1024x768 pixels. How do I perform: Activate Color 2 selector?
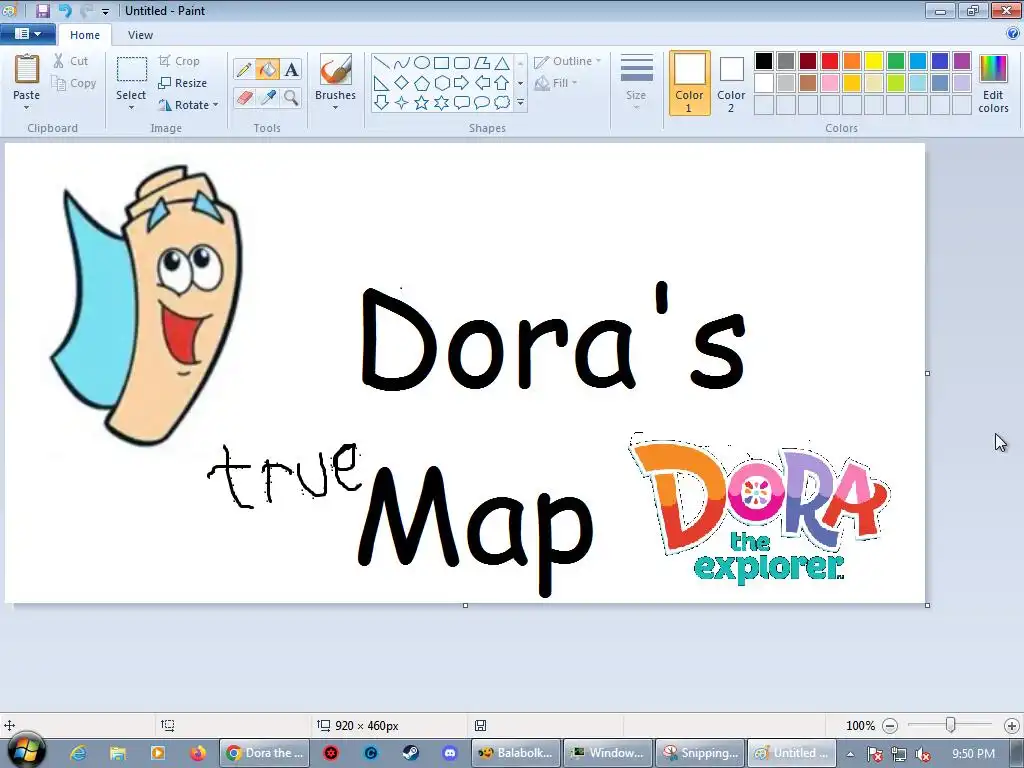pyautogui.click(x=731, y=83)
